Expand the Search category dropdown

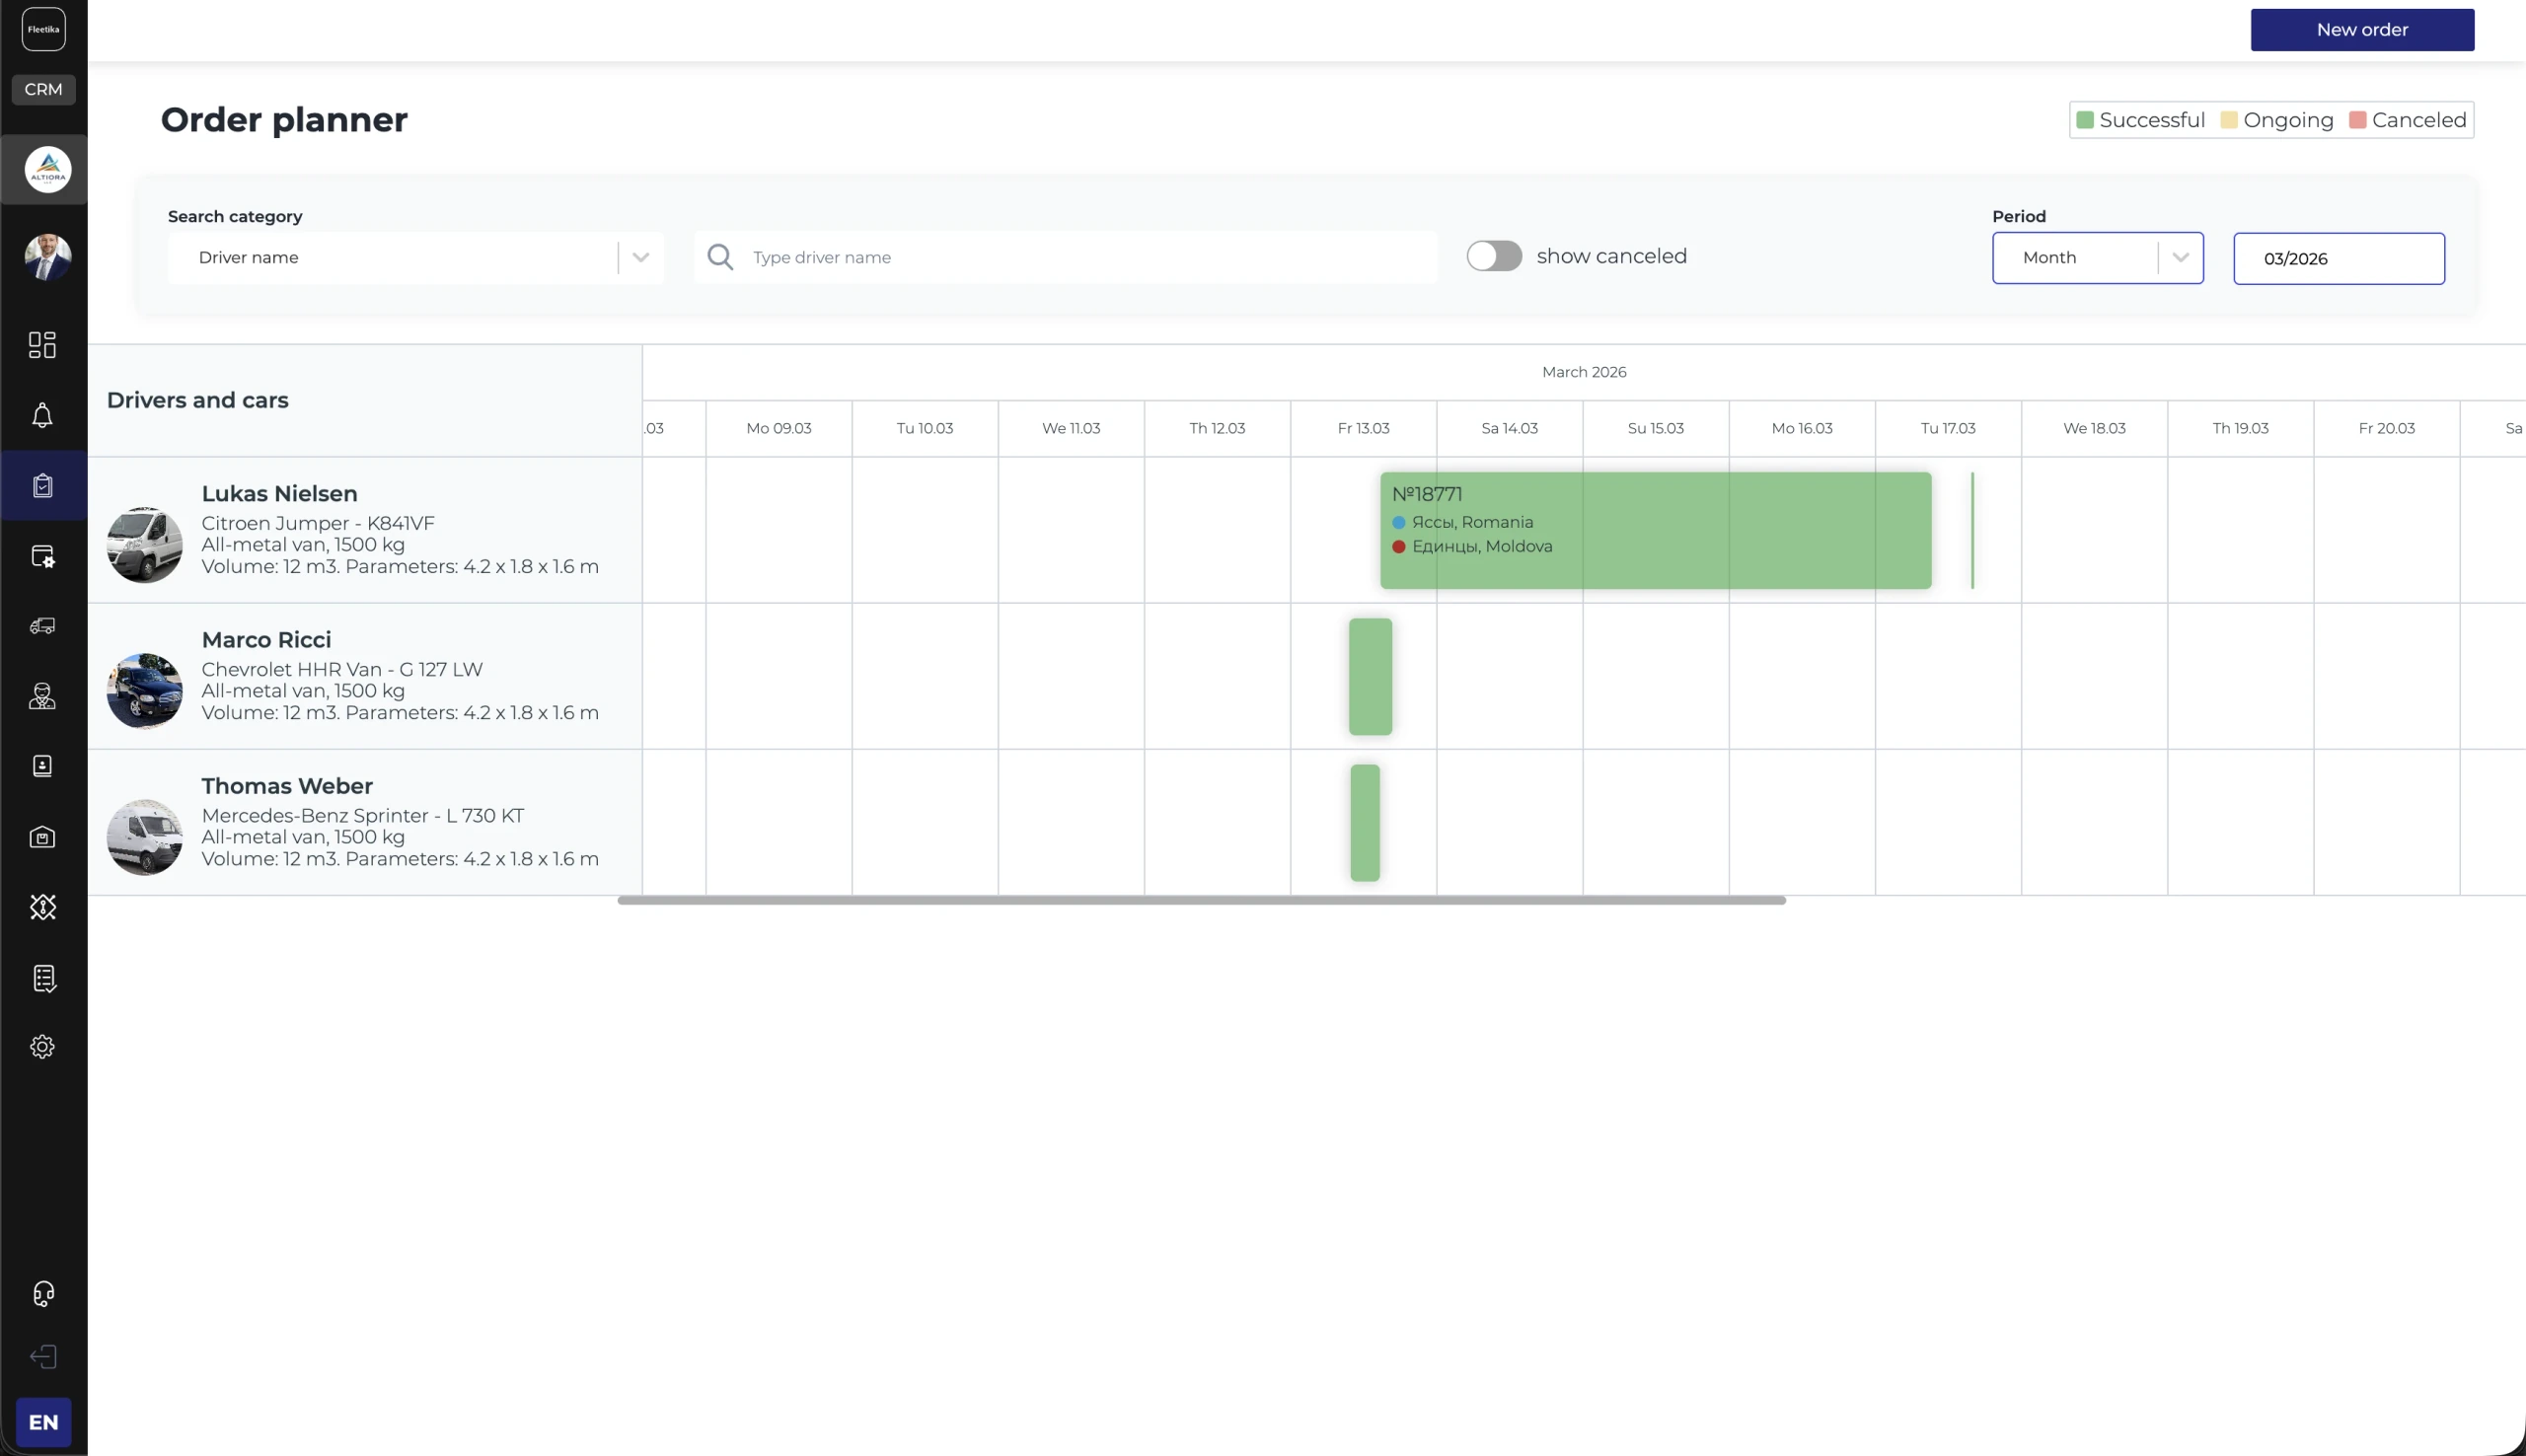[x=415, y=258]
